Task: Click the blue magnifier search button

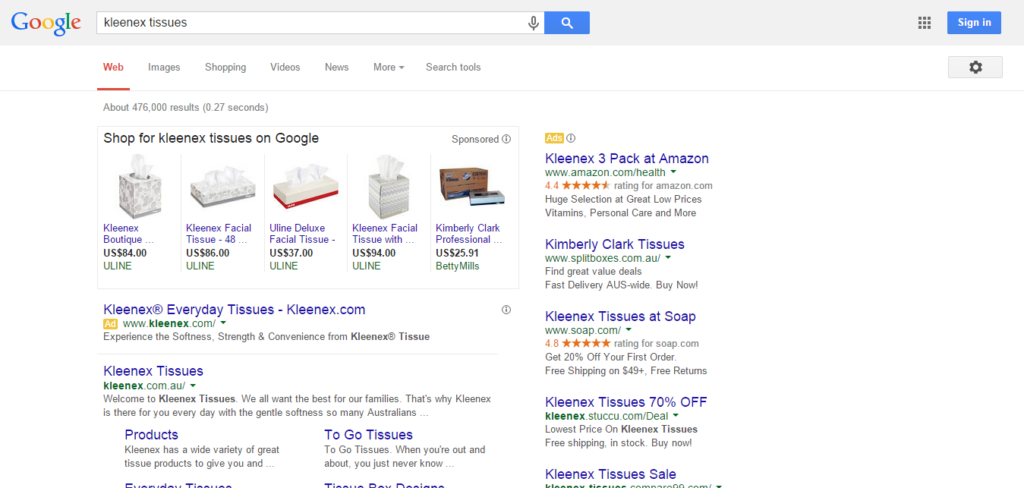Action: [567, 23]
